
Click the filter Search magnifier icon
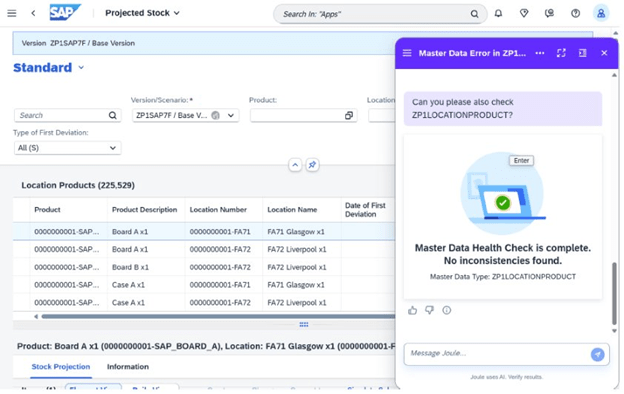[x=113, y=115]
